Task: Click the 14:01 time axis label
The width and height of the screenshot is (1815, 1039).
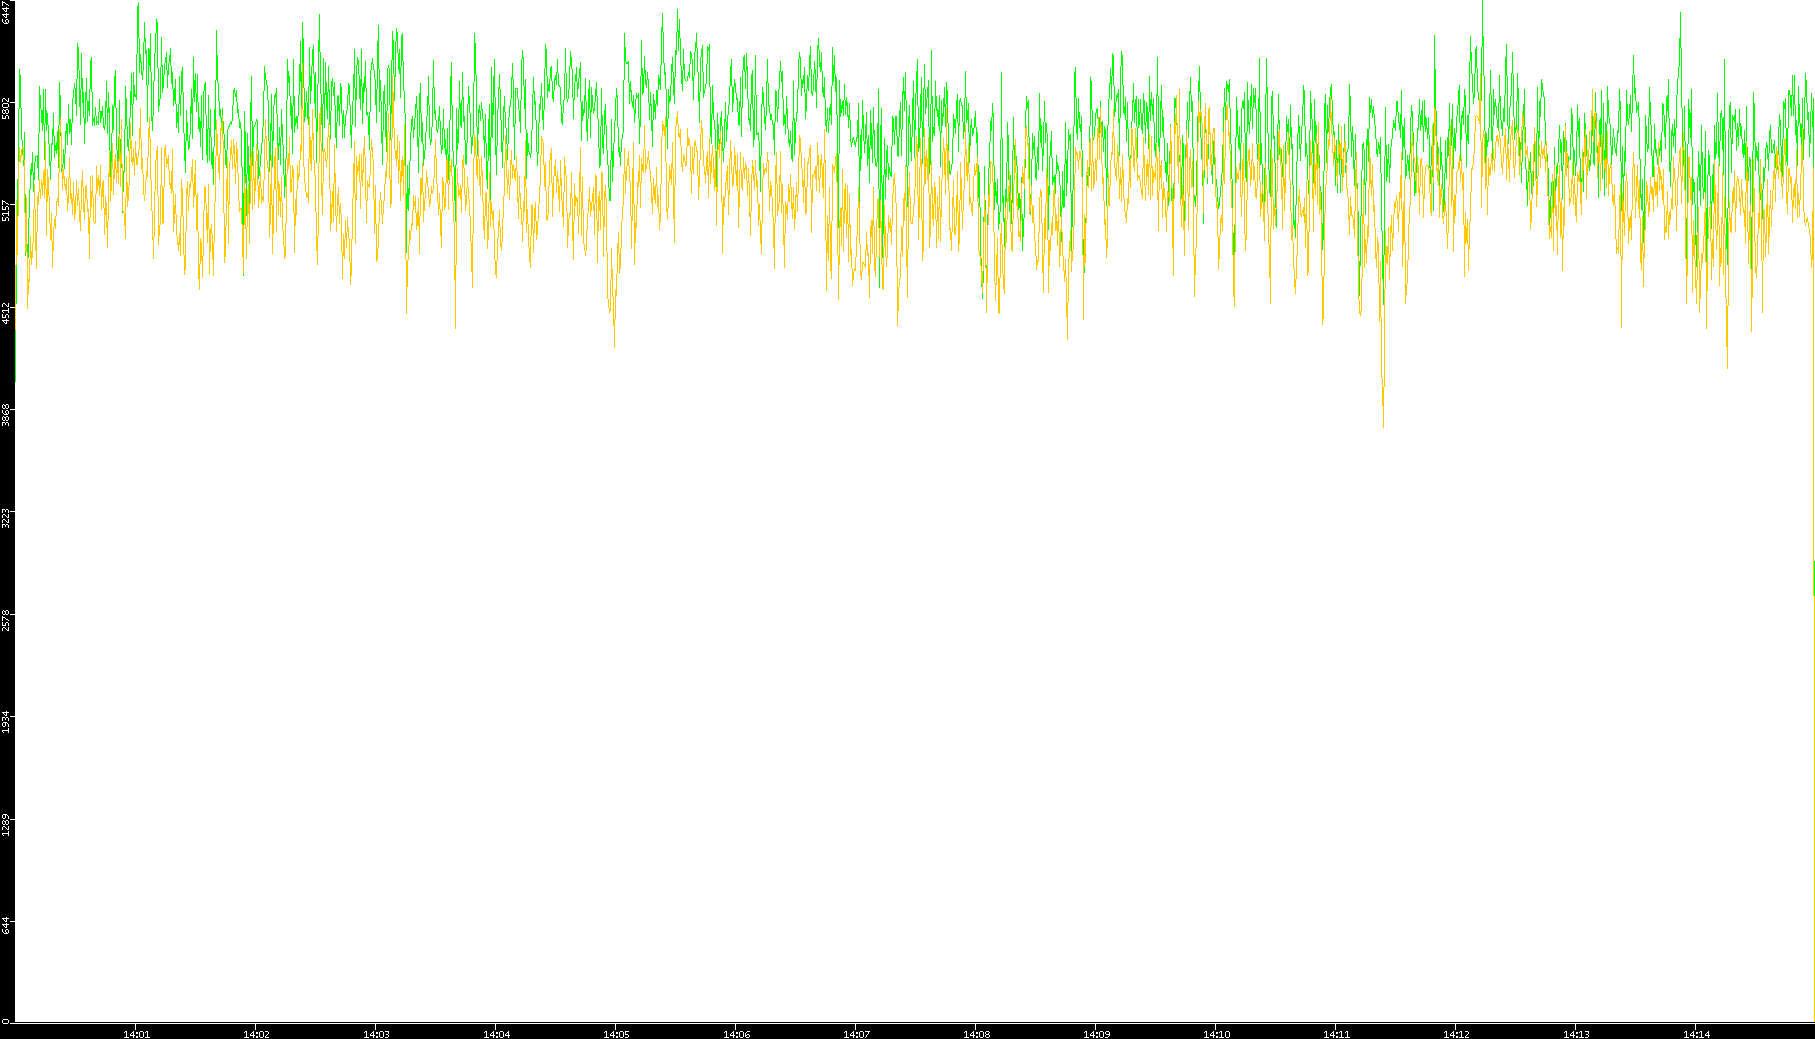Action: click(x=136, y=1034)
